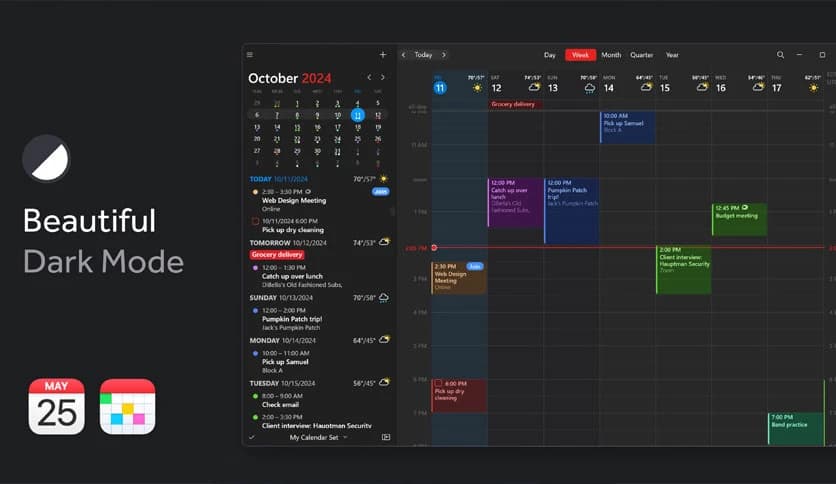Click rain weather icon on SUNDAY row
836x484 pixels.
click(x=384, y=297)
